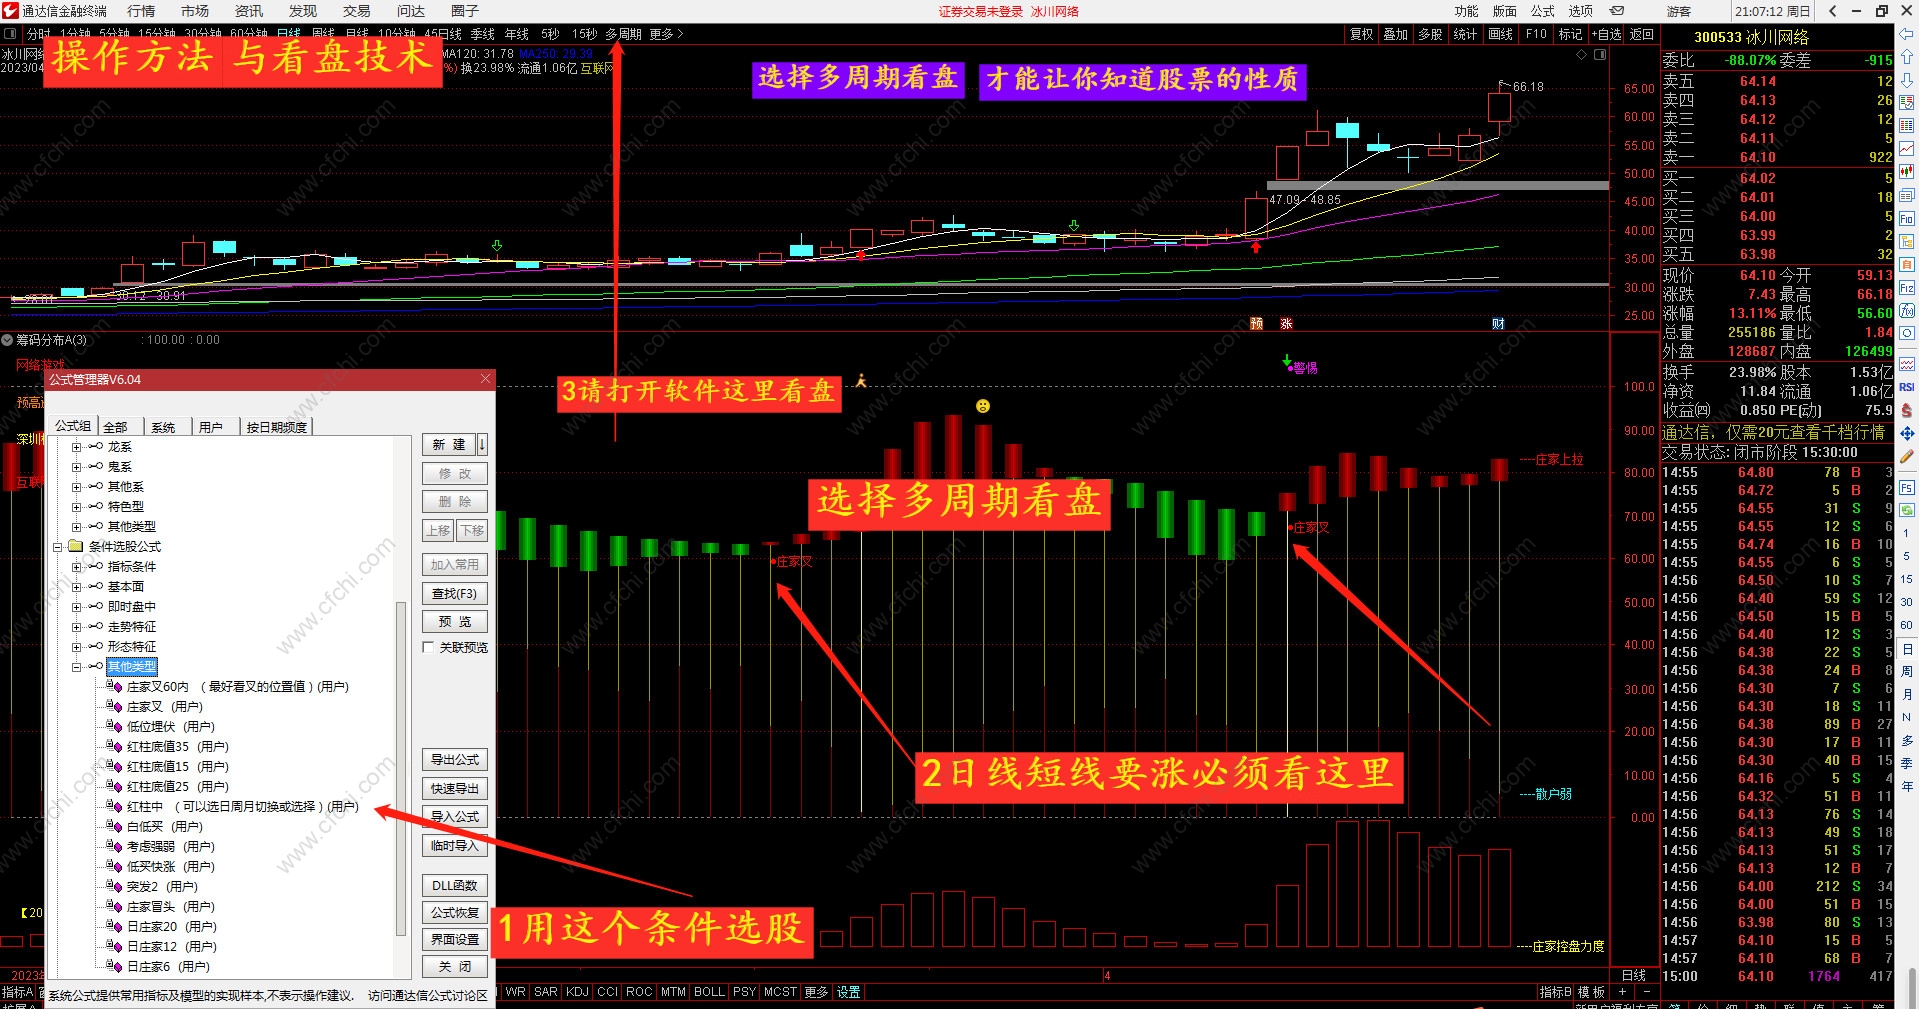Screen dimensions: 1919x1009
Task: Click 复权 in the chart toolbar
Action: point(1362,34)
